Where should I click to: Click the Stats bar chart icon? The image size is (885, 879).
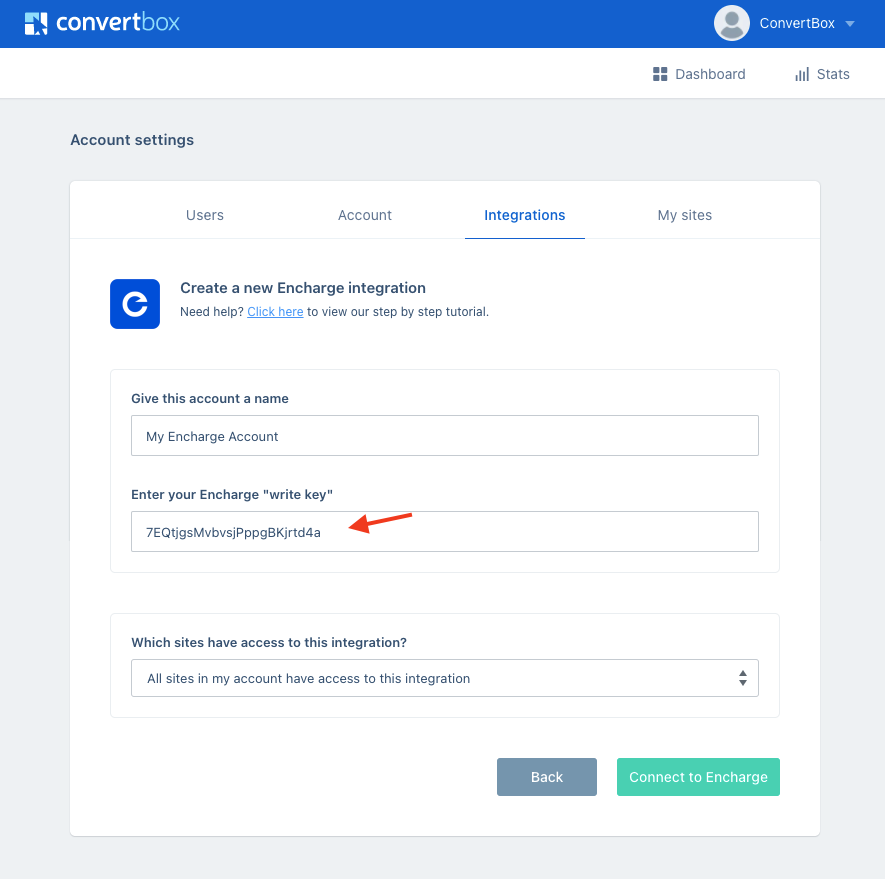(x=802, y=75)
